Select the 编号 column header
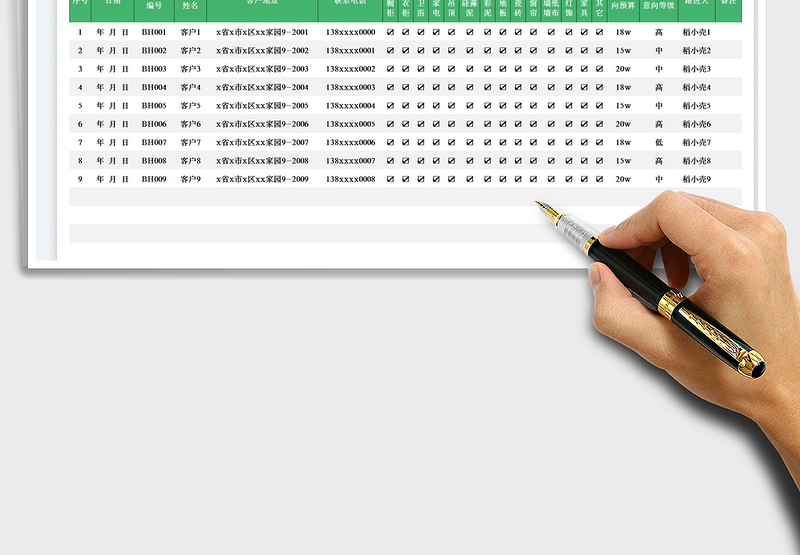This screenshot has height=555, width=800. 154,6
